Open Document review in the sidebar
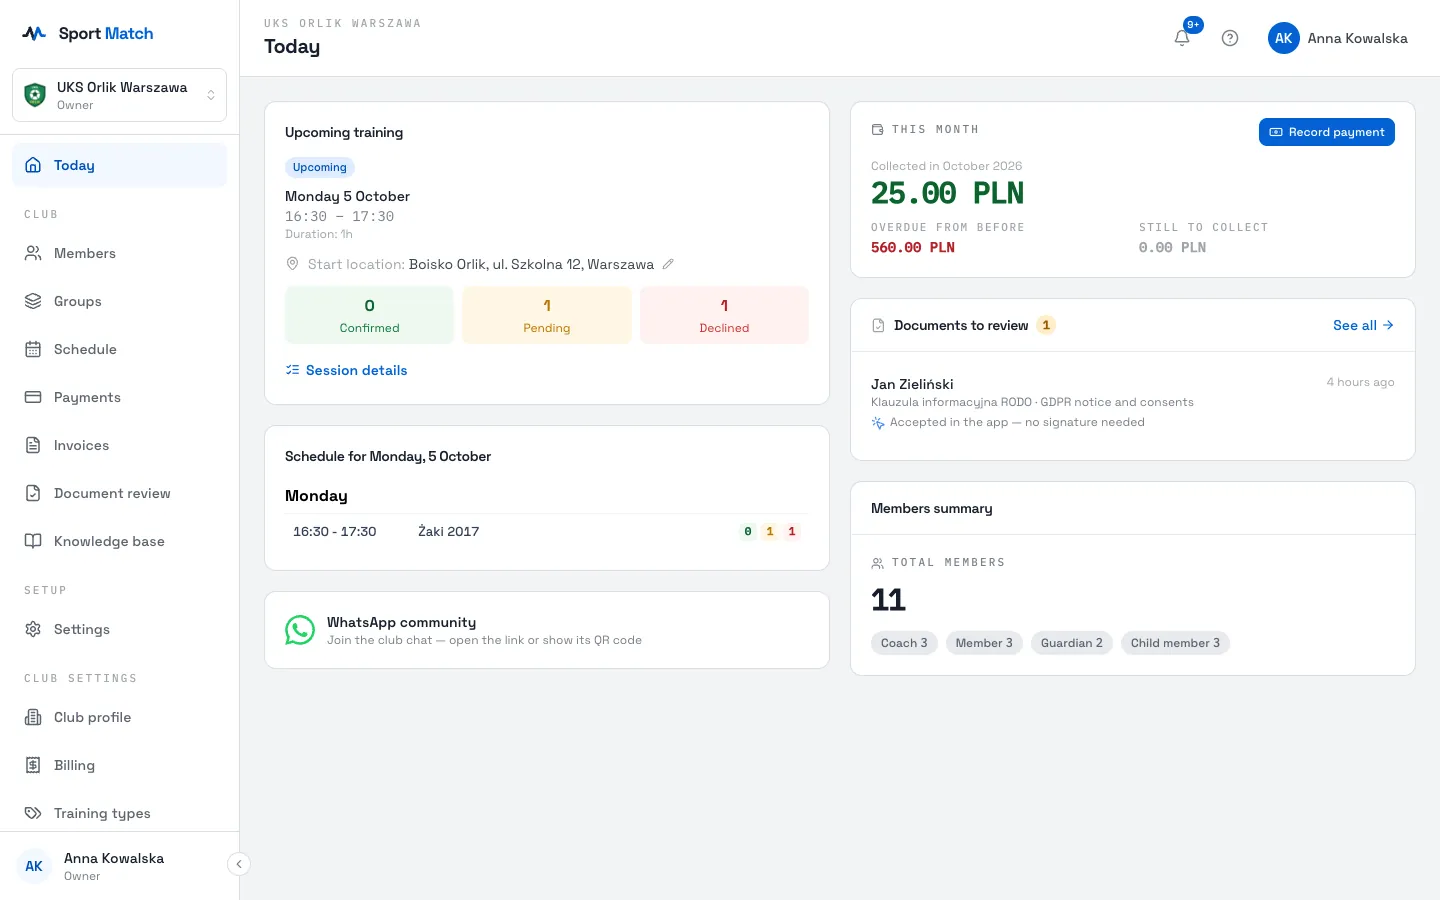Viewport: 1440px width, 900px height. click(x=119, y=493)
